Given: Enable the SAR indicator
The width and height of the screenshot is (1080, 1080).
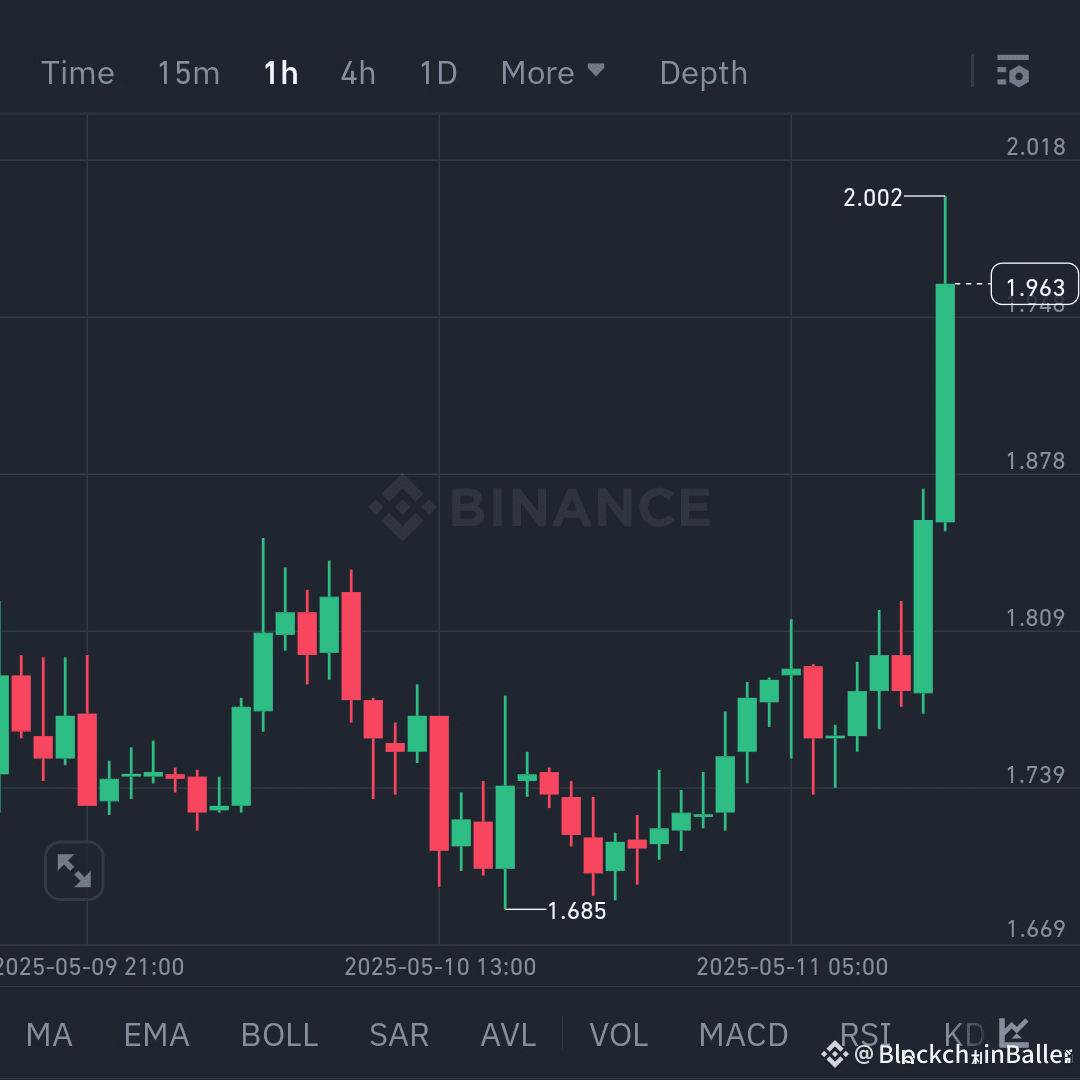Looking at the screenshot, I should 398,1034.
